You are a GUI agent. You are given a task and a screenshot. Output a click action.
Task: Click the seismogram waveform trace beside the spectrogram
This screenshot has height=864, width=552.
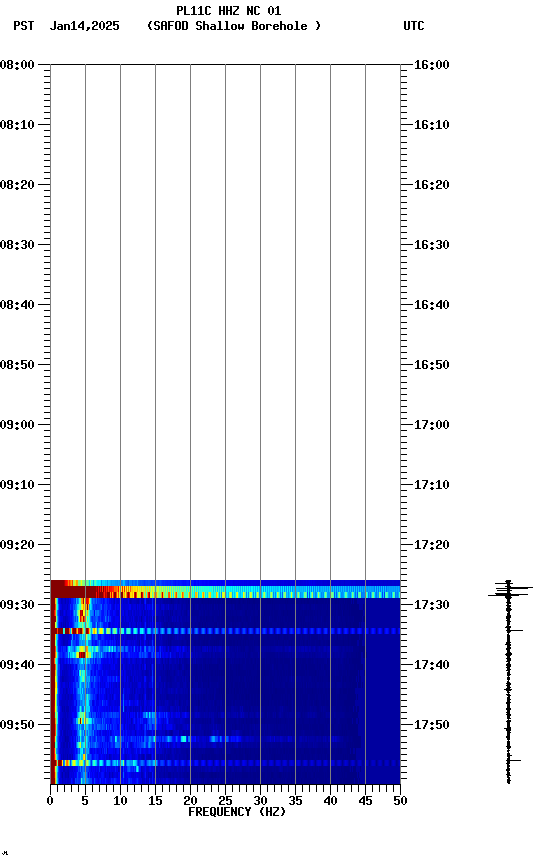coord(508,682)
